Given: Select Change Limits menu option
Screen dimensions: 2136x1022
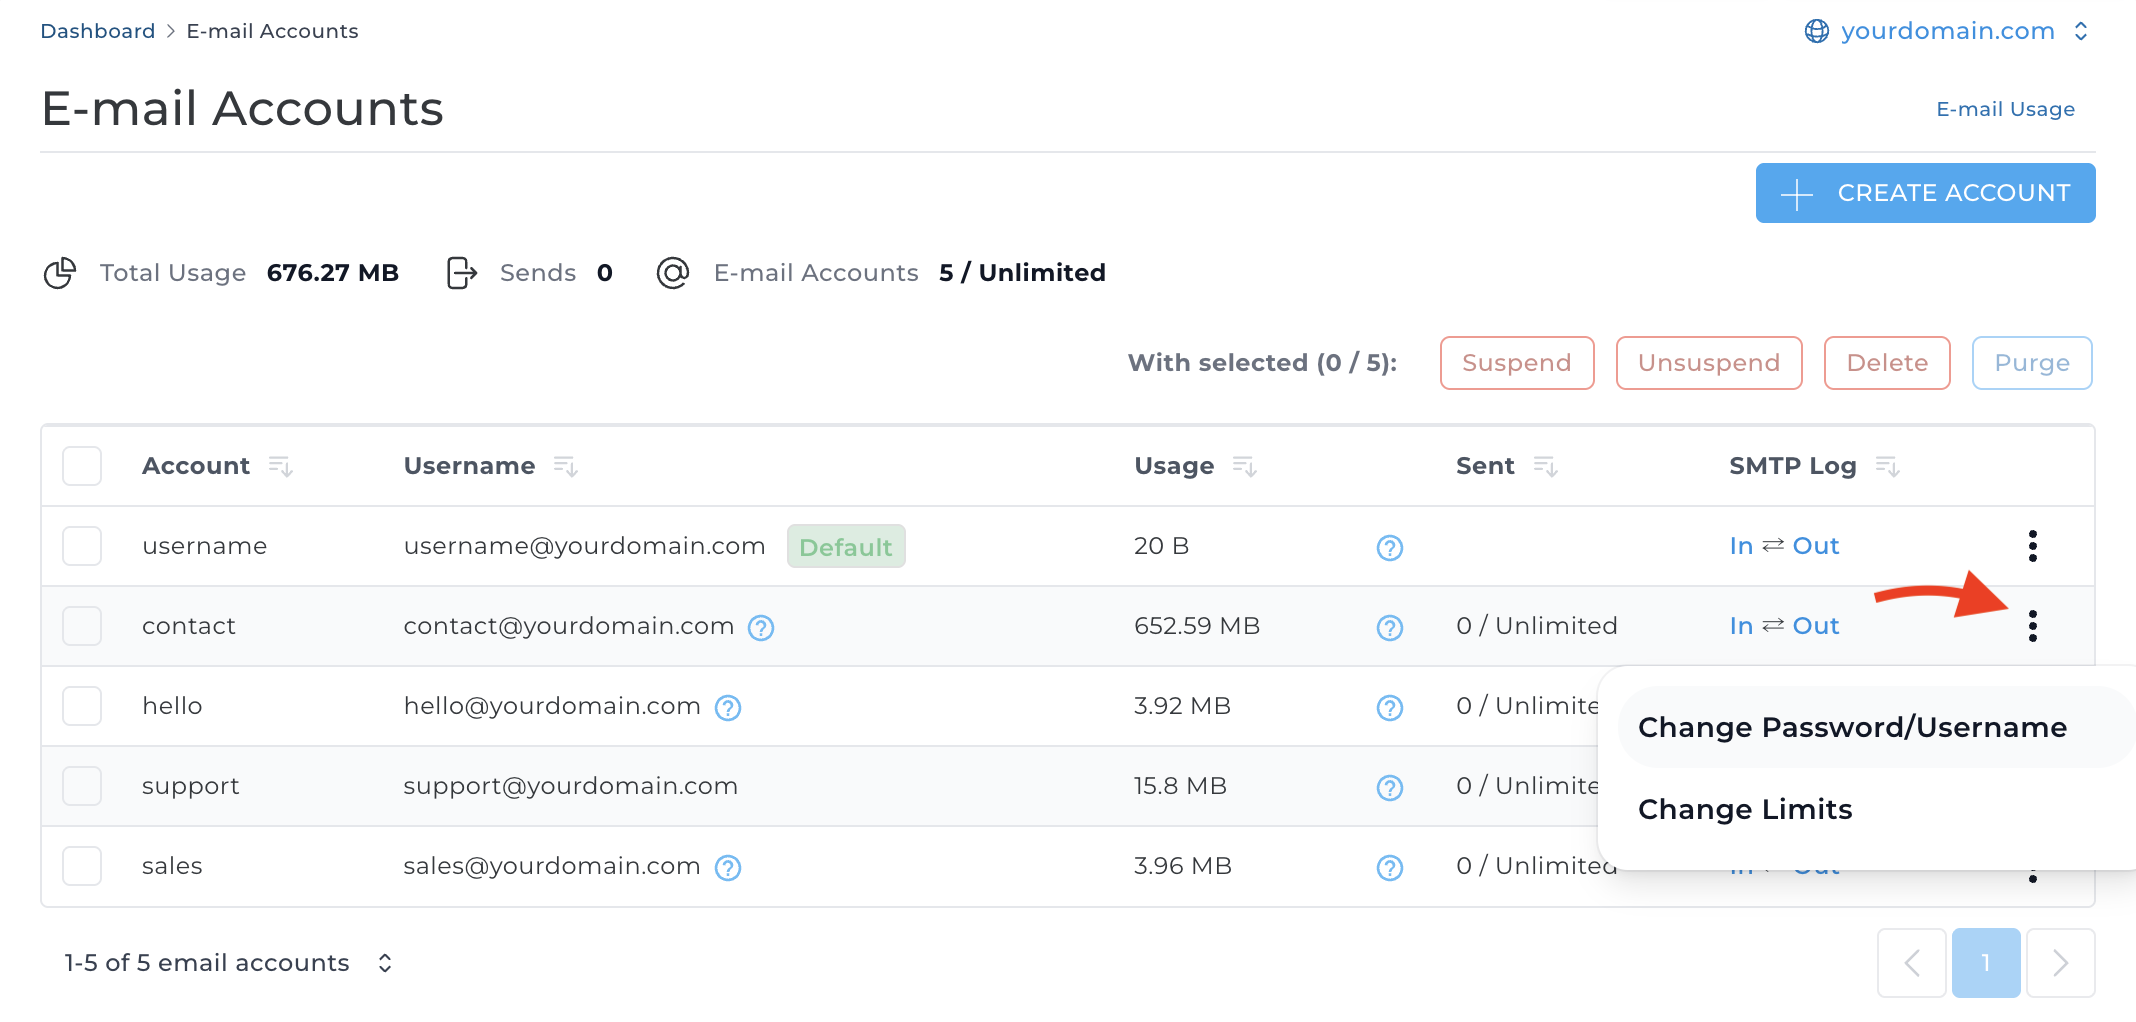Looking at the screenshot, I should (1745, 809).
